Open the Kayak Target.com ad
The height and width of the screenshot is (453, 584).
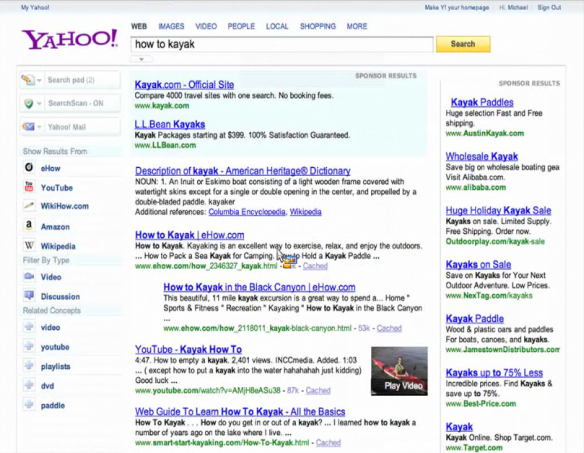pos(459,427)
